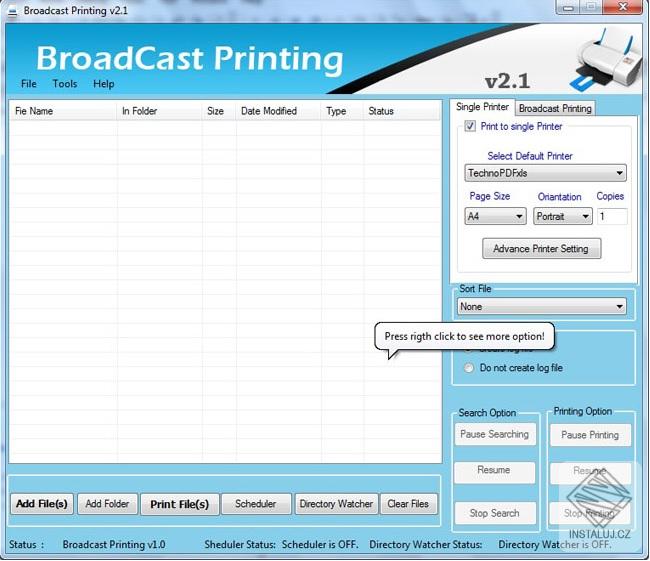Expand the Sort File None dropdown

[x=541, y=306]
